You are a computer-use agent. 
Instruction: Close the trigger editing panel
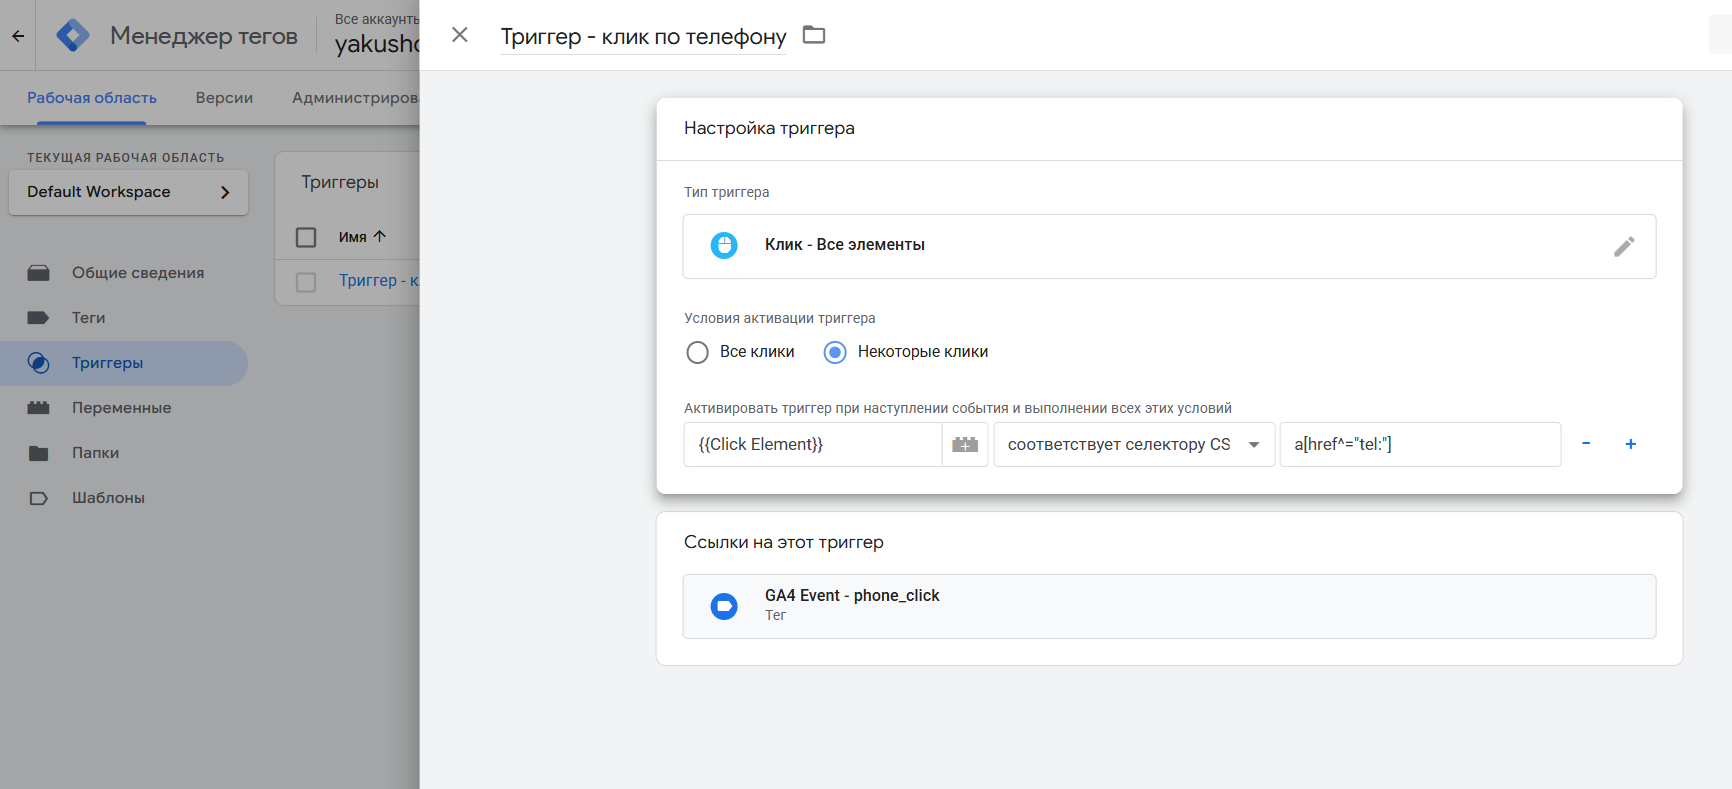pyautogui.click(x=460, y=35)
